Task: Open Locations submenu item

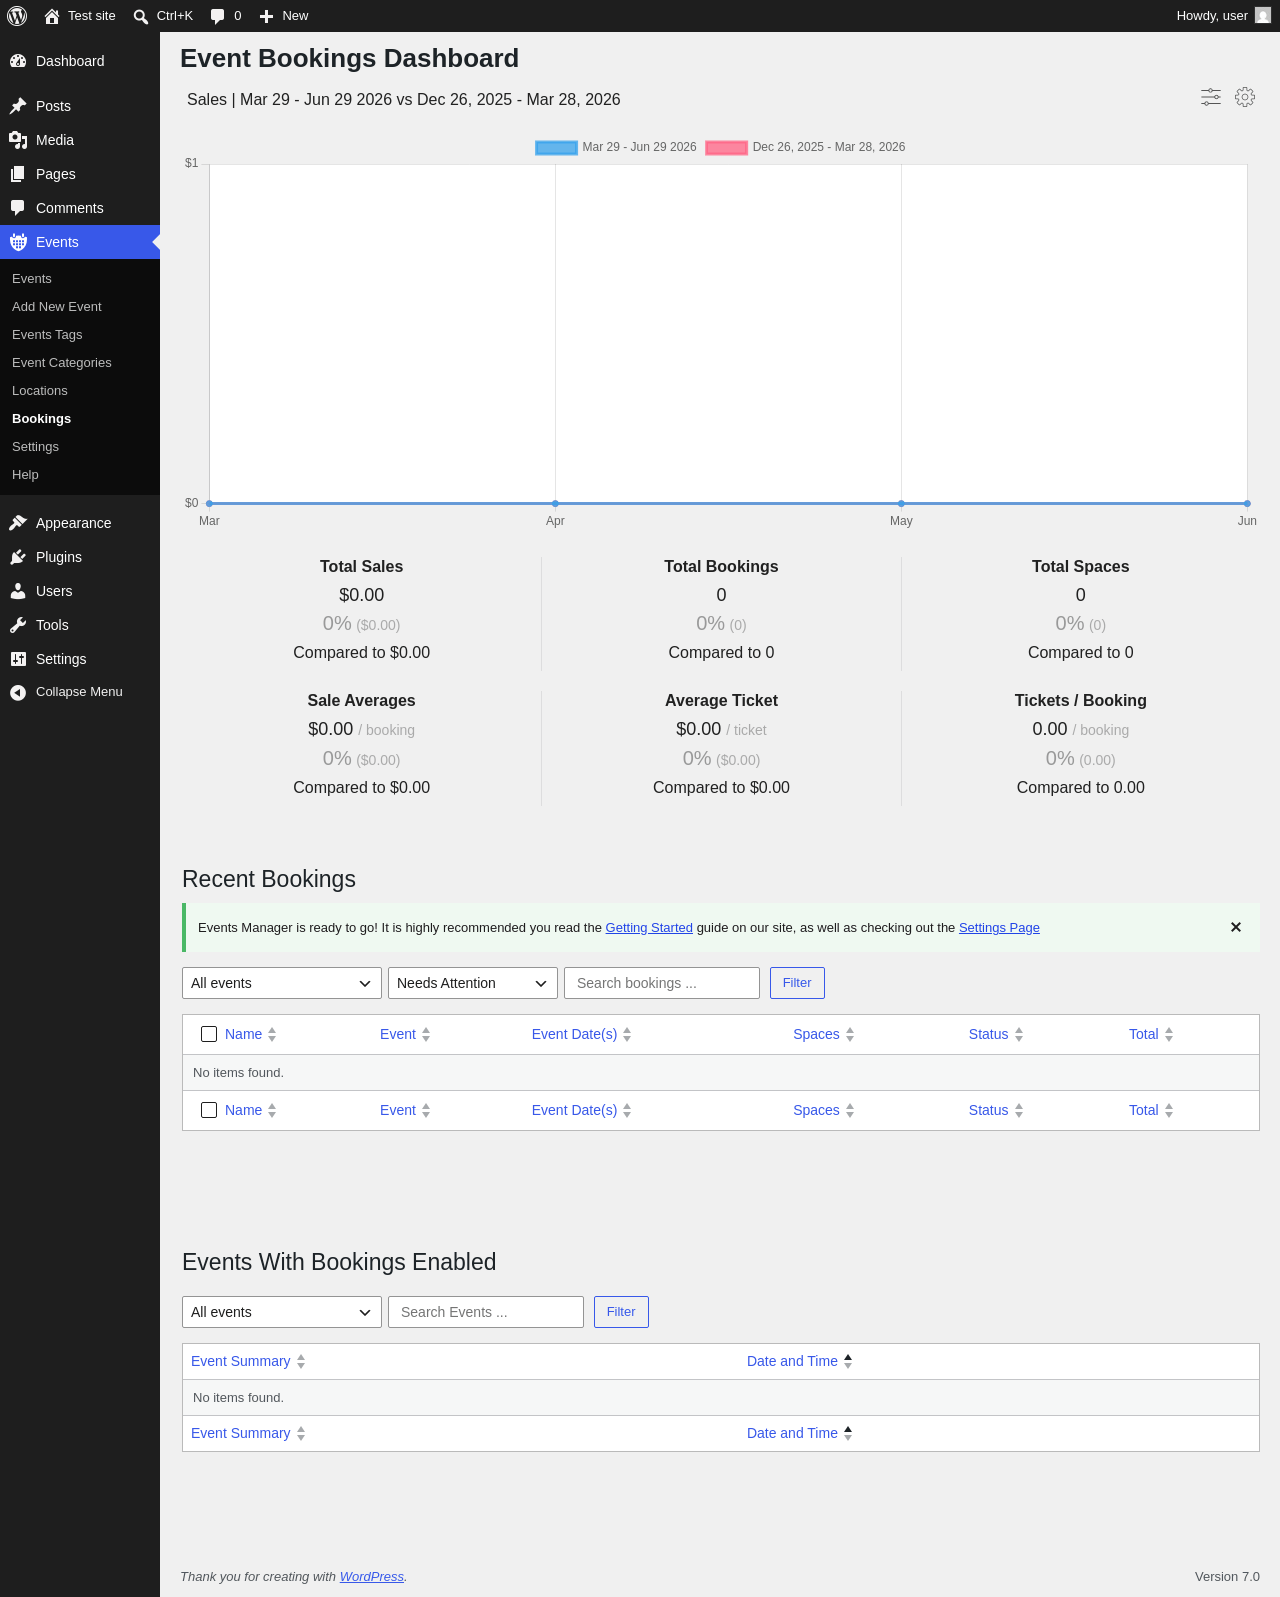Action: coord(40,391)
